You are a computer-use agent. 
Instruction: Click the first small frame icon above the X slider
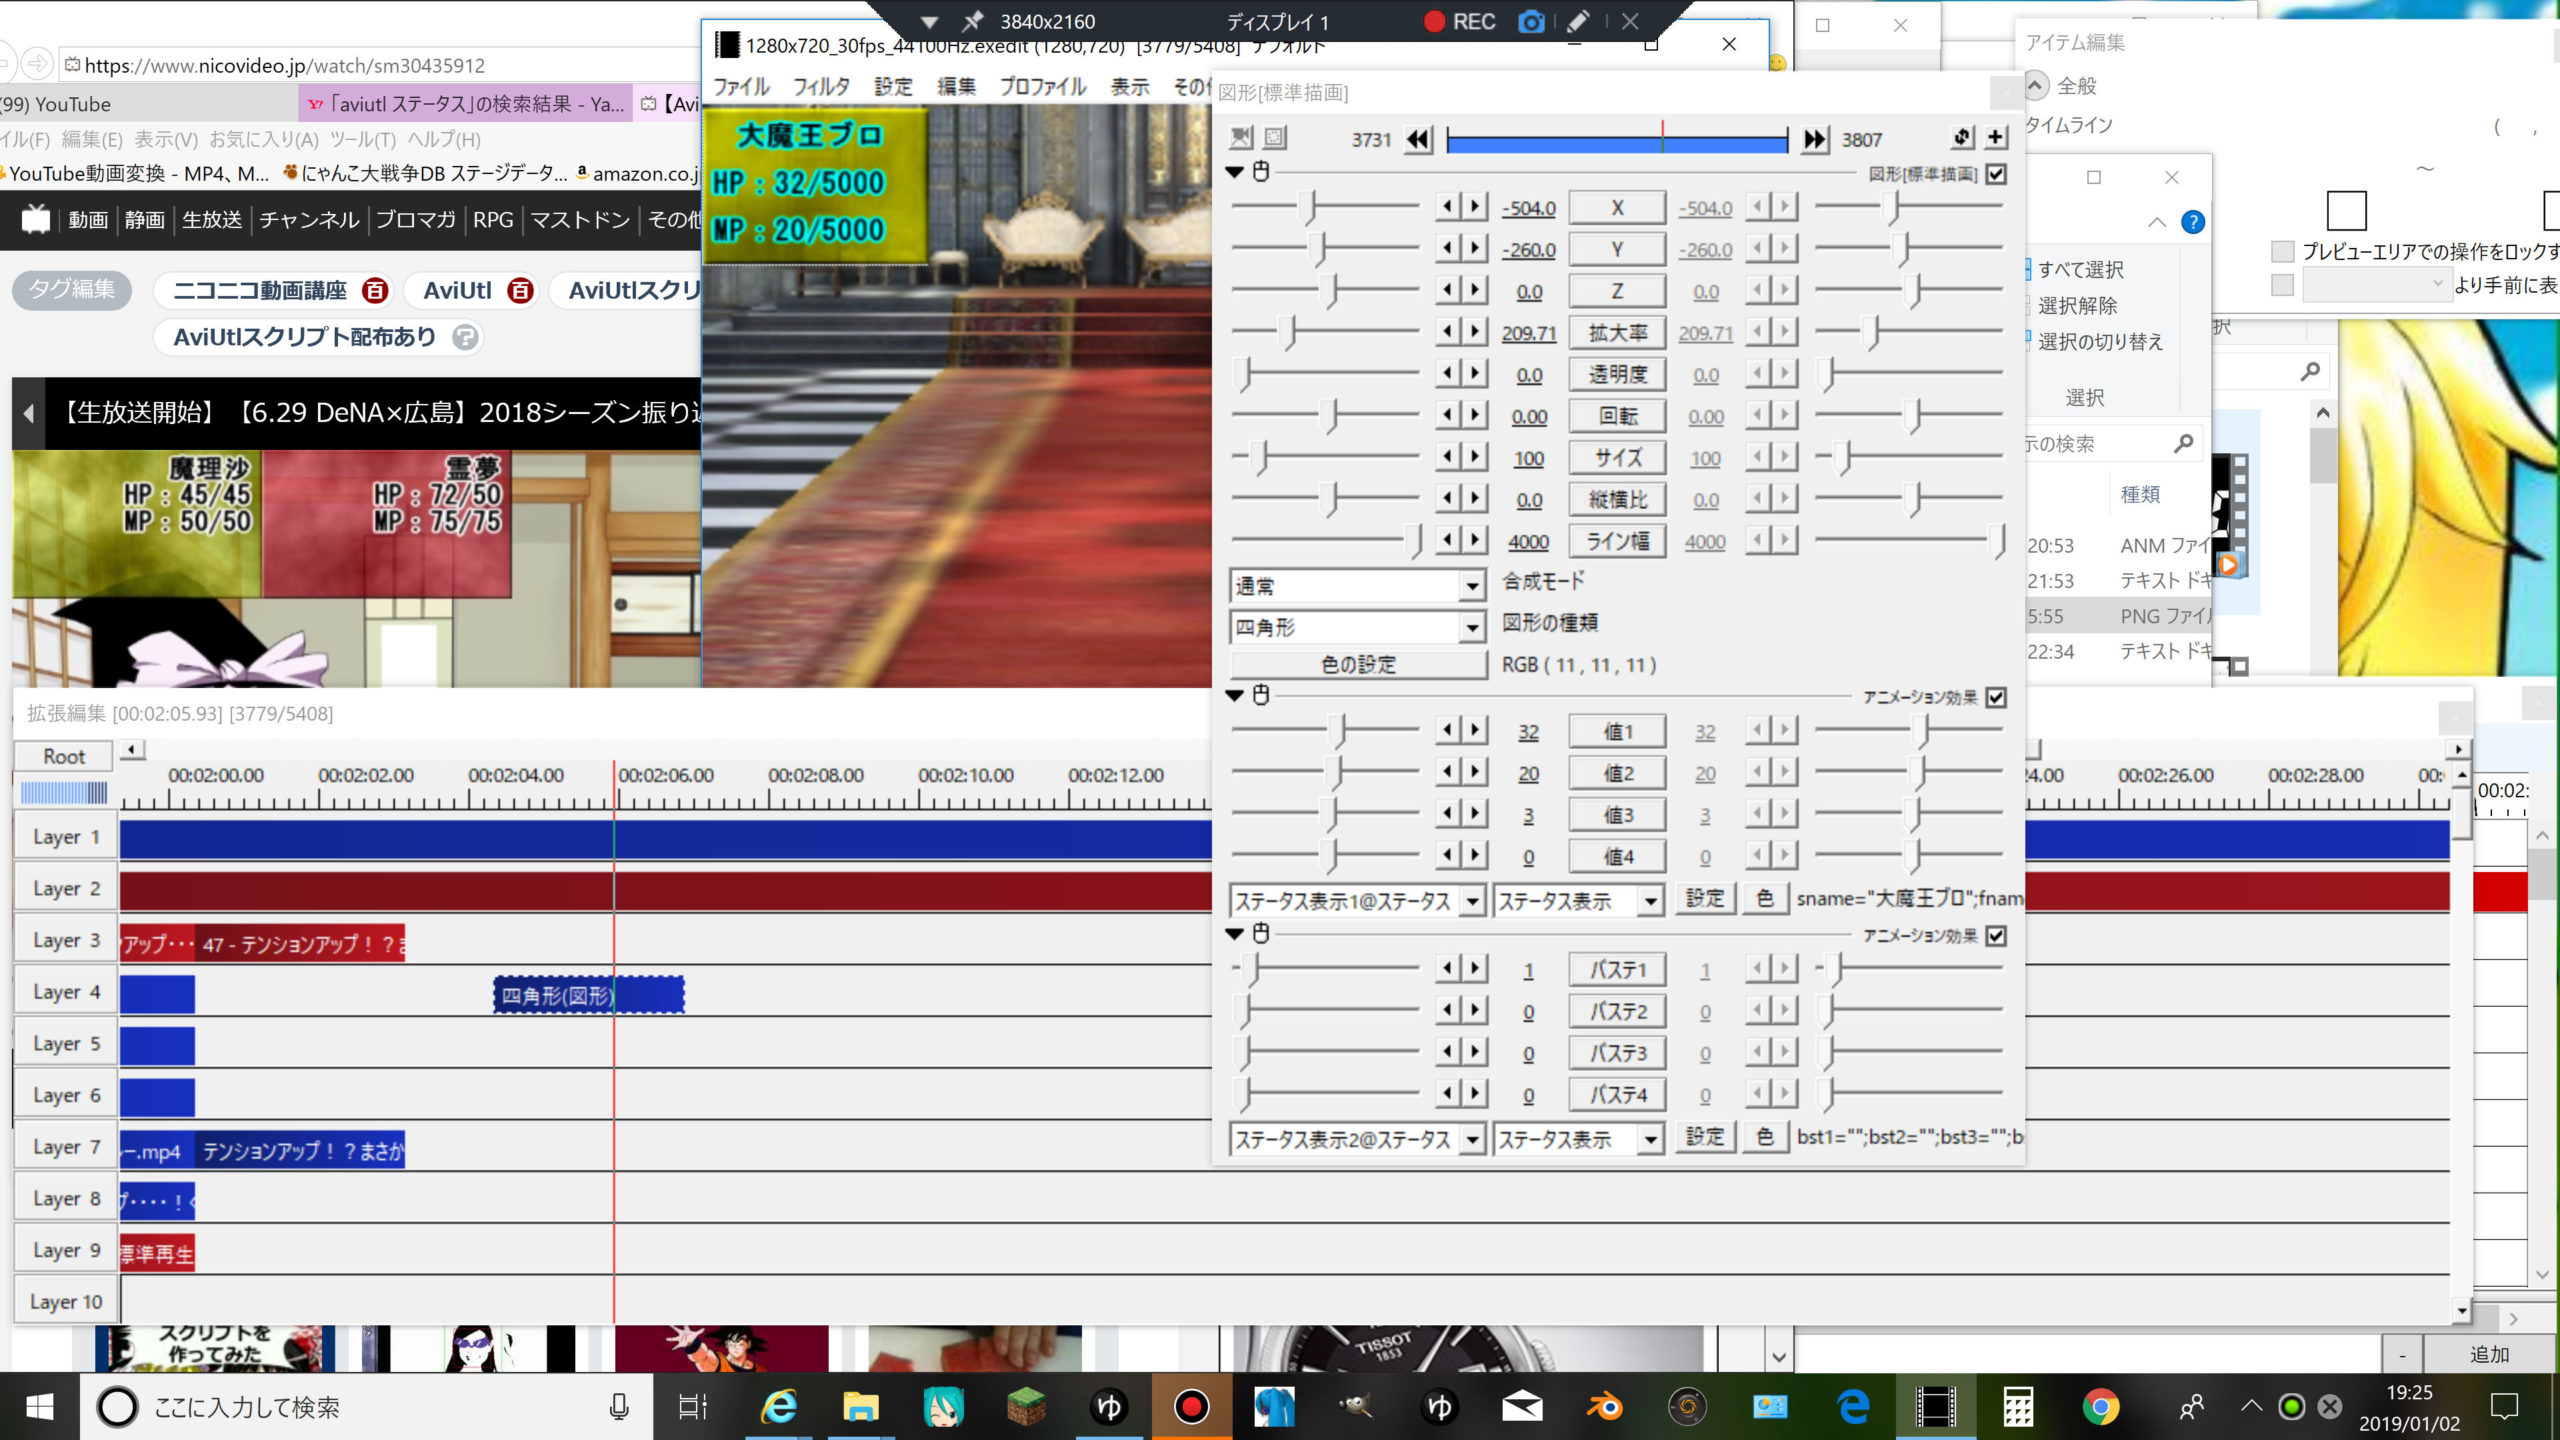pos(1241,137)
